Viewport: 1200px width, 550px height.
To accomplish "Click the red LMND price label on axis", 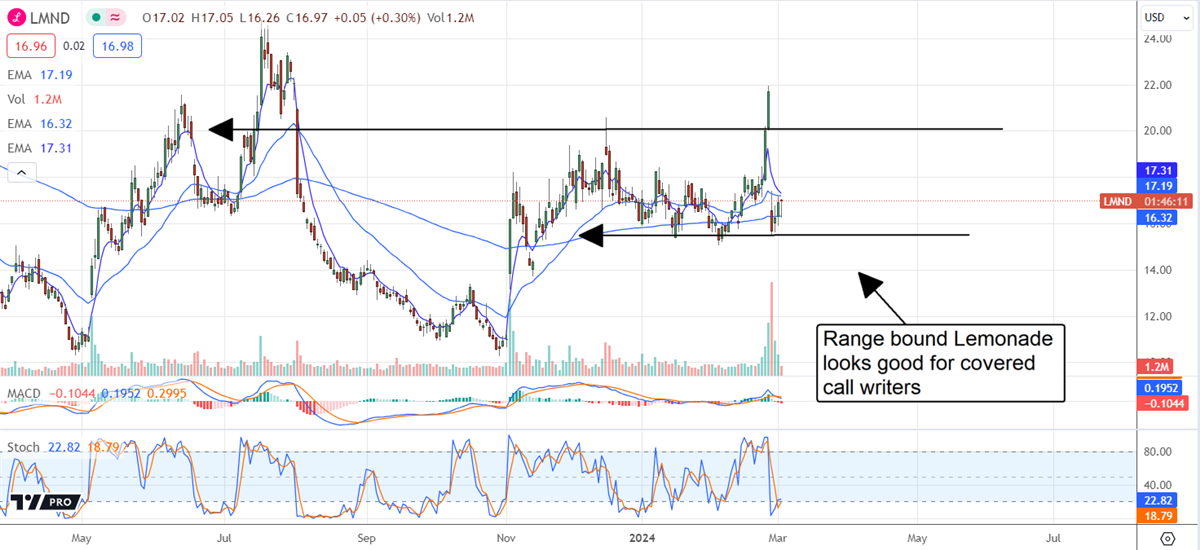I will pyautogui.click(x=1117, y=201).
